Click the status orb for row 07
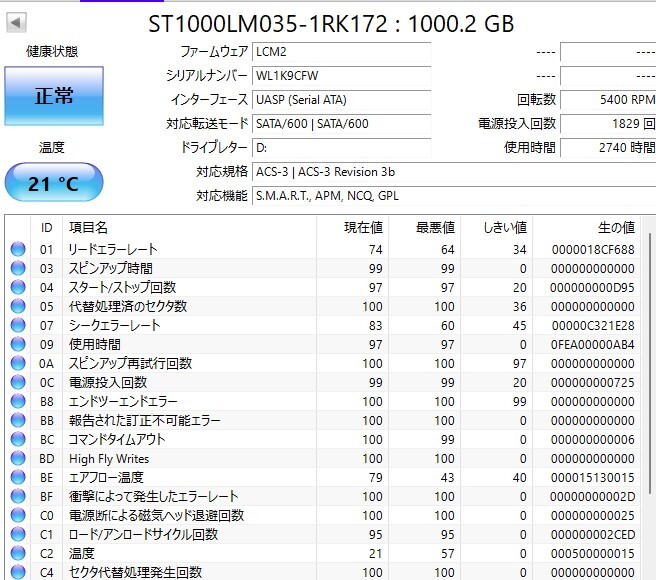656x580 pixels. coord(18,325)
